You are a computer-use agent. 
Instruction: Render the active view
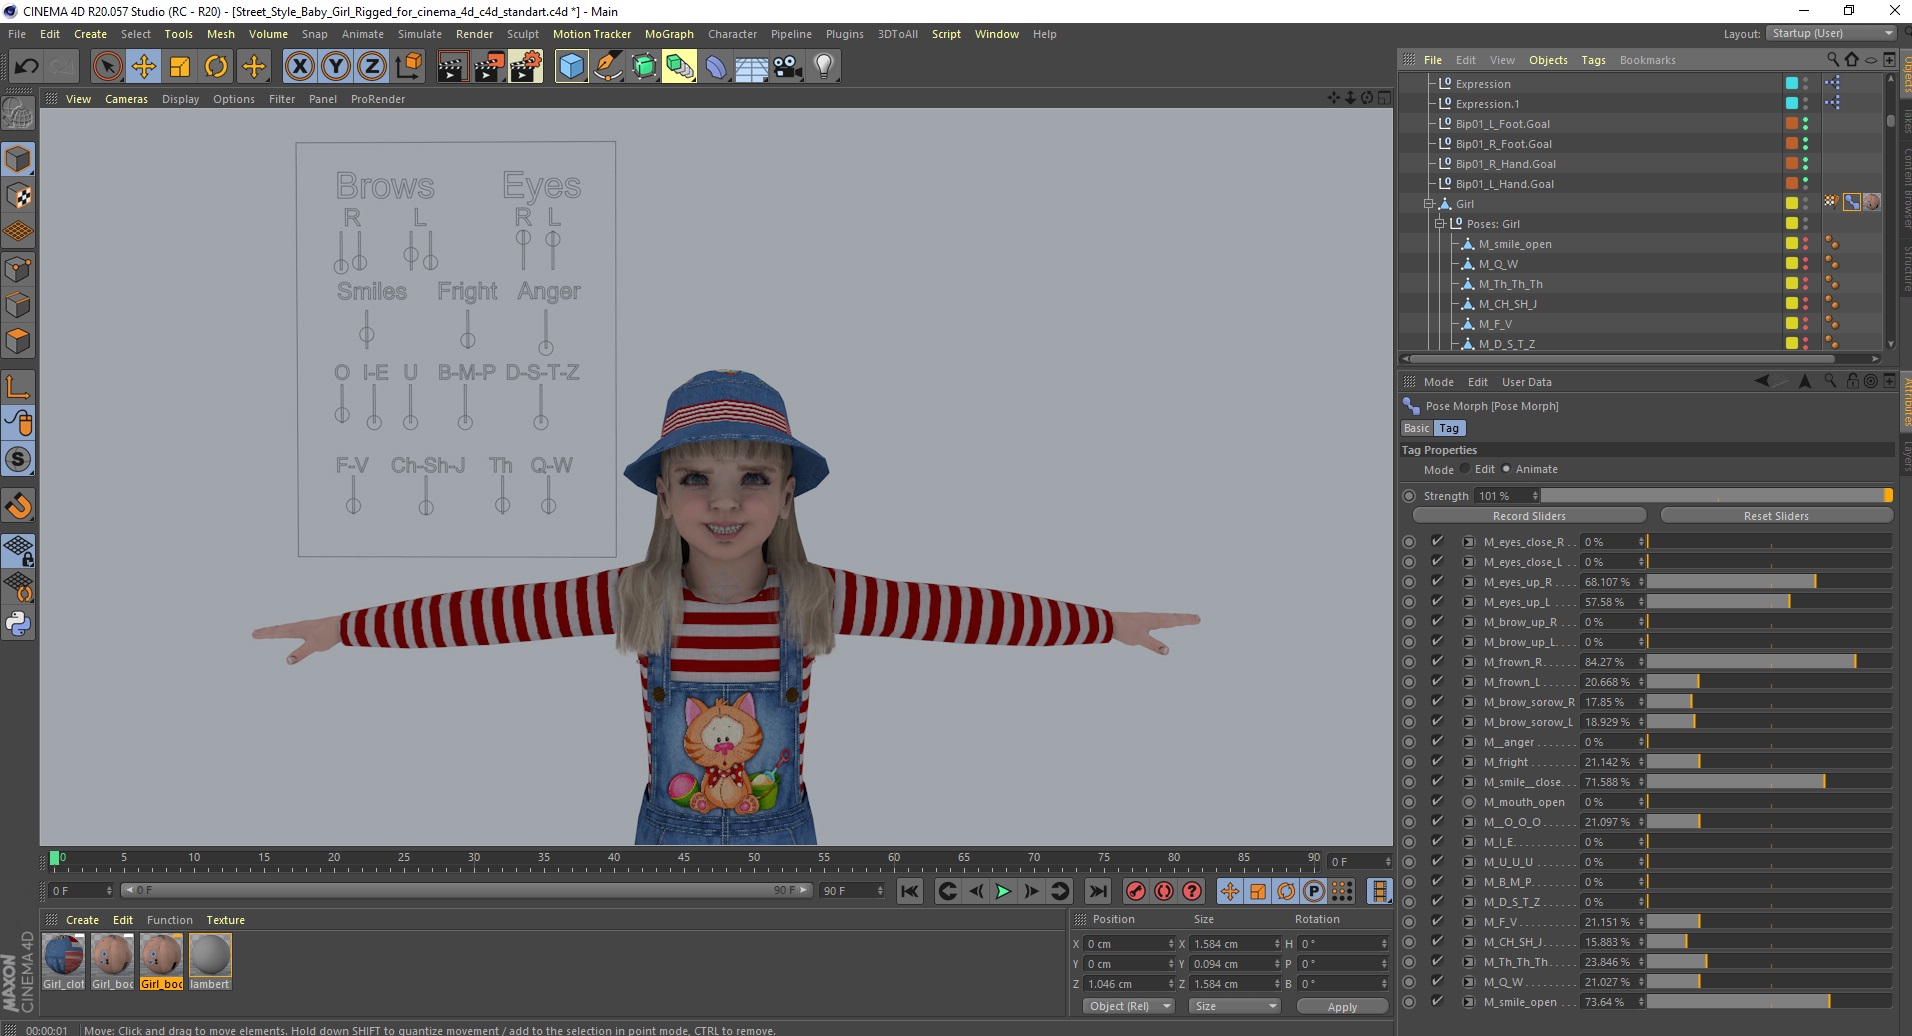452,67
